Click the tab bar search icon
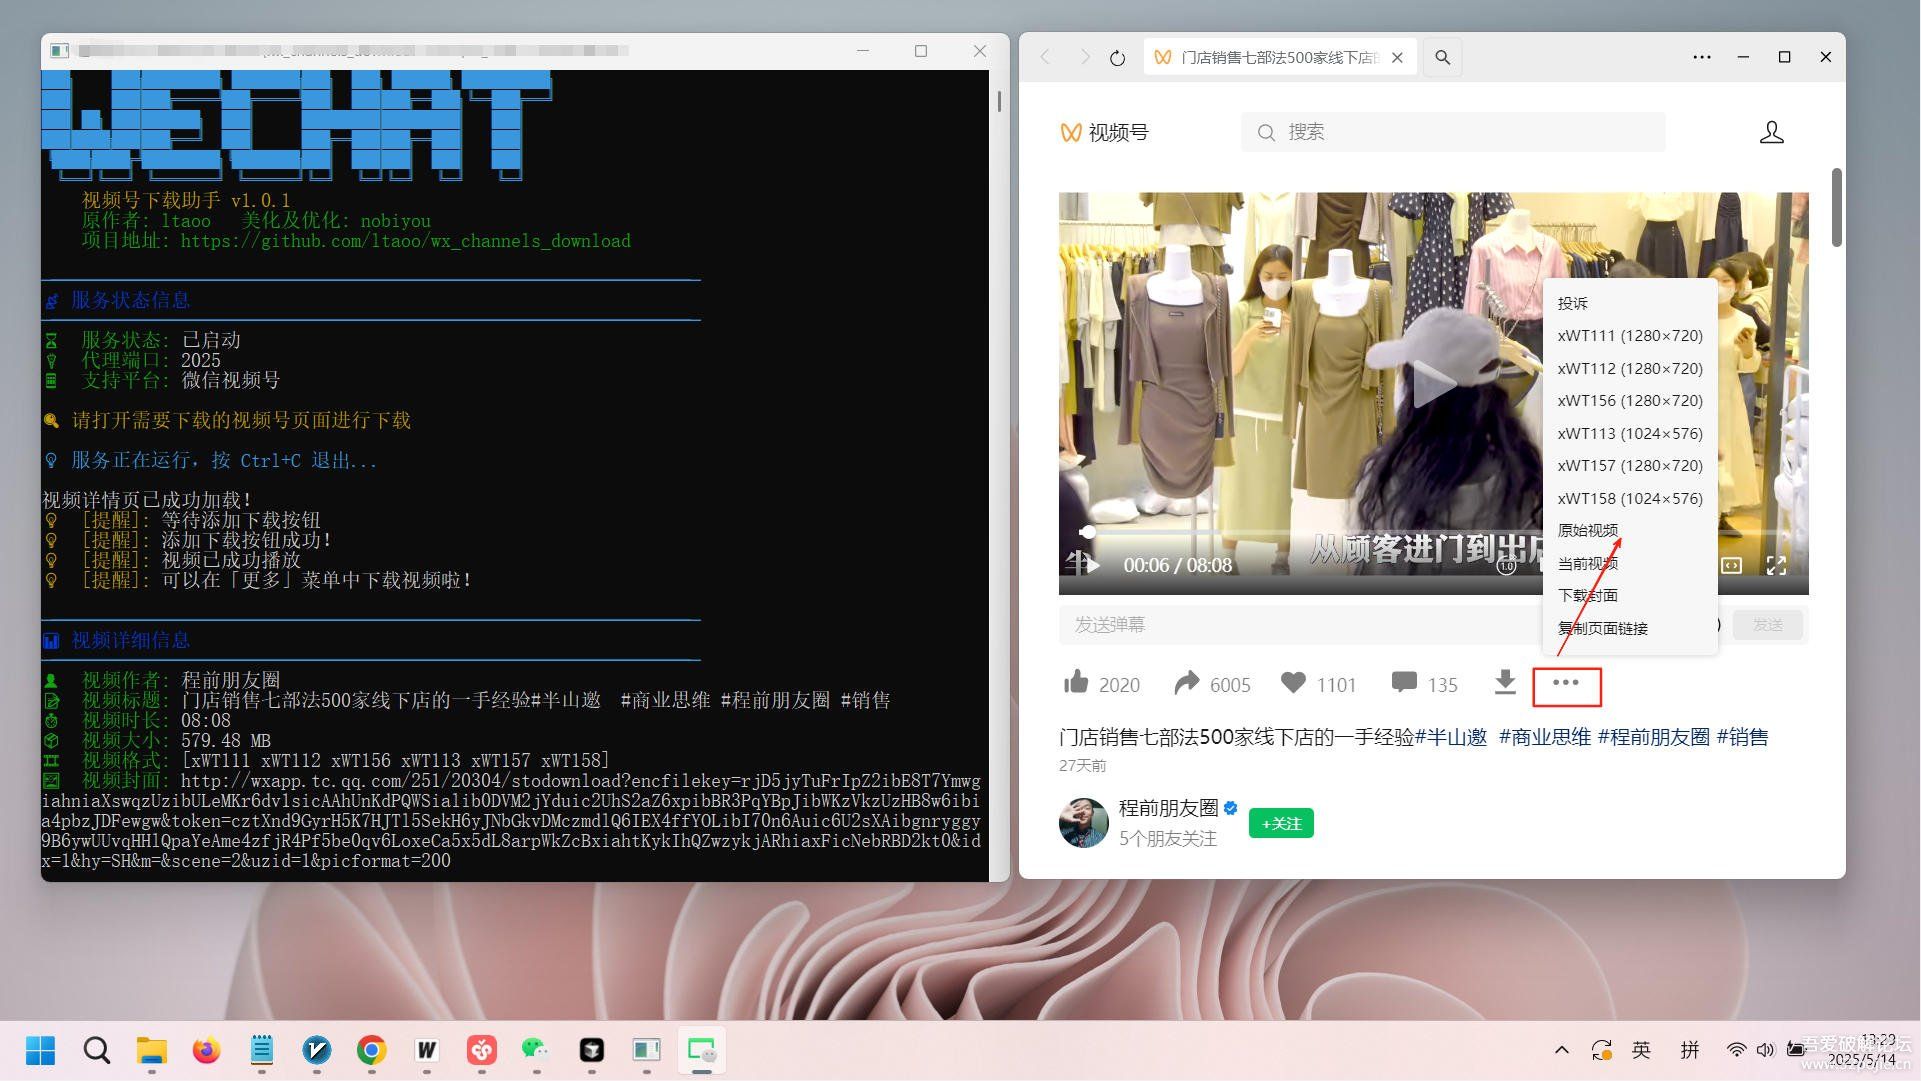This screenshot has height=1081, width=1921. coord(1442,58)
